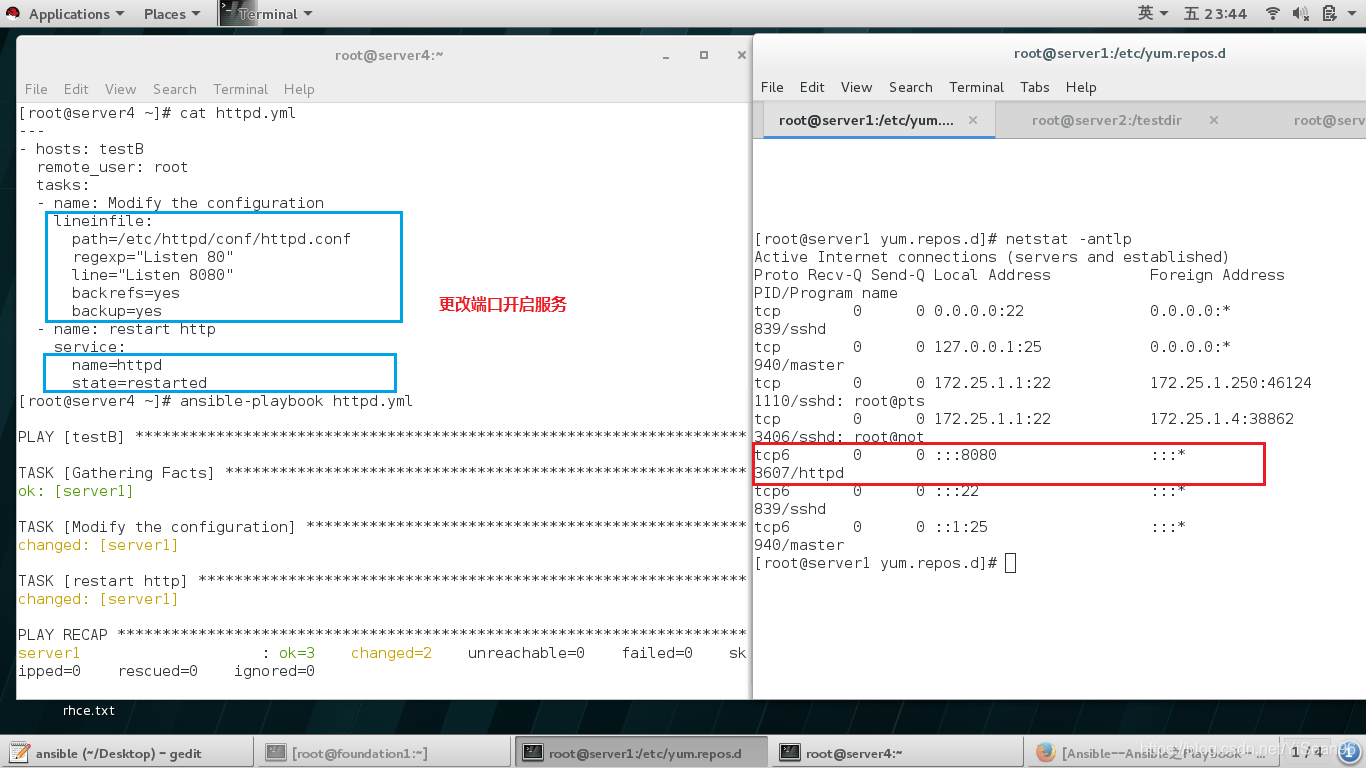This screenshot has height=768, width=1366.
Task: Click 'path=/etc/httpd/conf/httpd.conf' line
Action: click(x=211, y=239)
